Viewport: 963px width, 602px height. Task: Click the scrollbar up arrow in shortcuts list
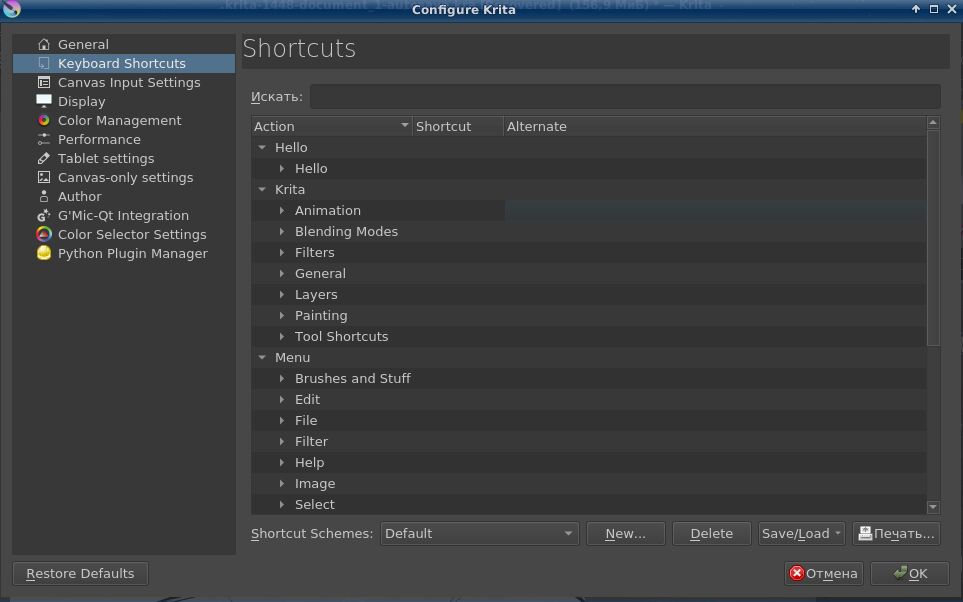click(x=933, y=123)
